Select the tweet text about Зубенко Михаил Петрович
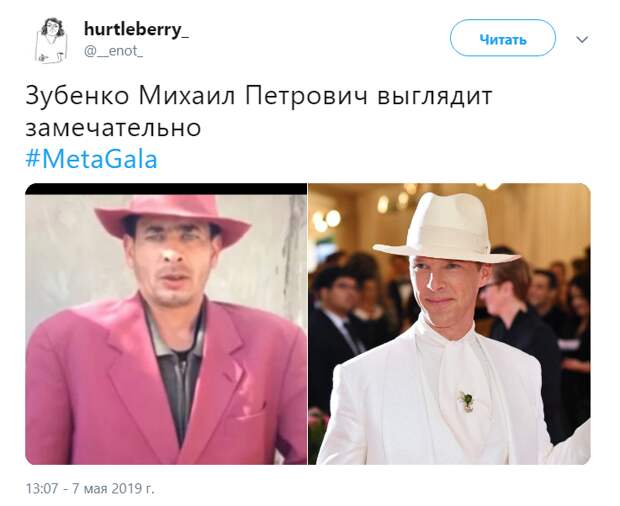The height and width of the screenshot is (506, 620). click(x=259, y=112)
